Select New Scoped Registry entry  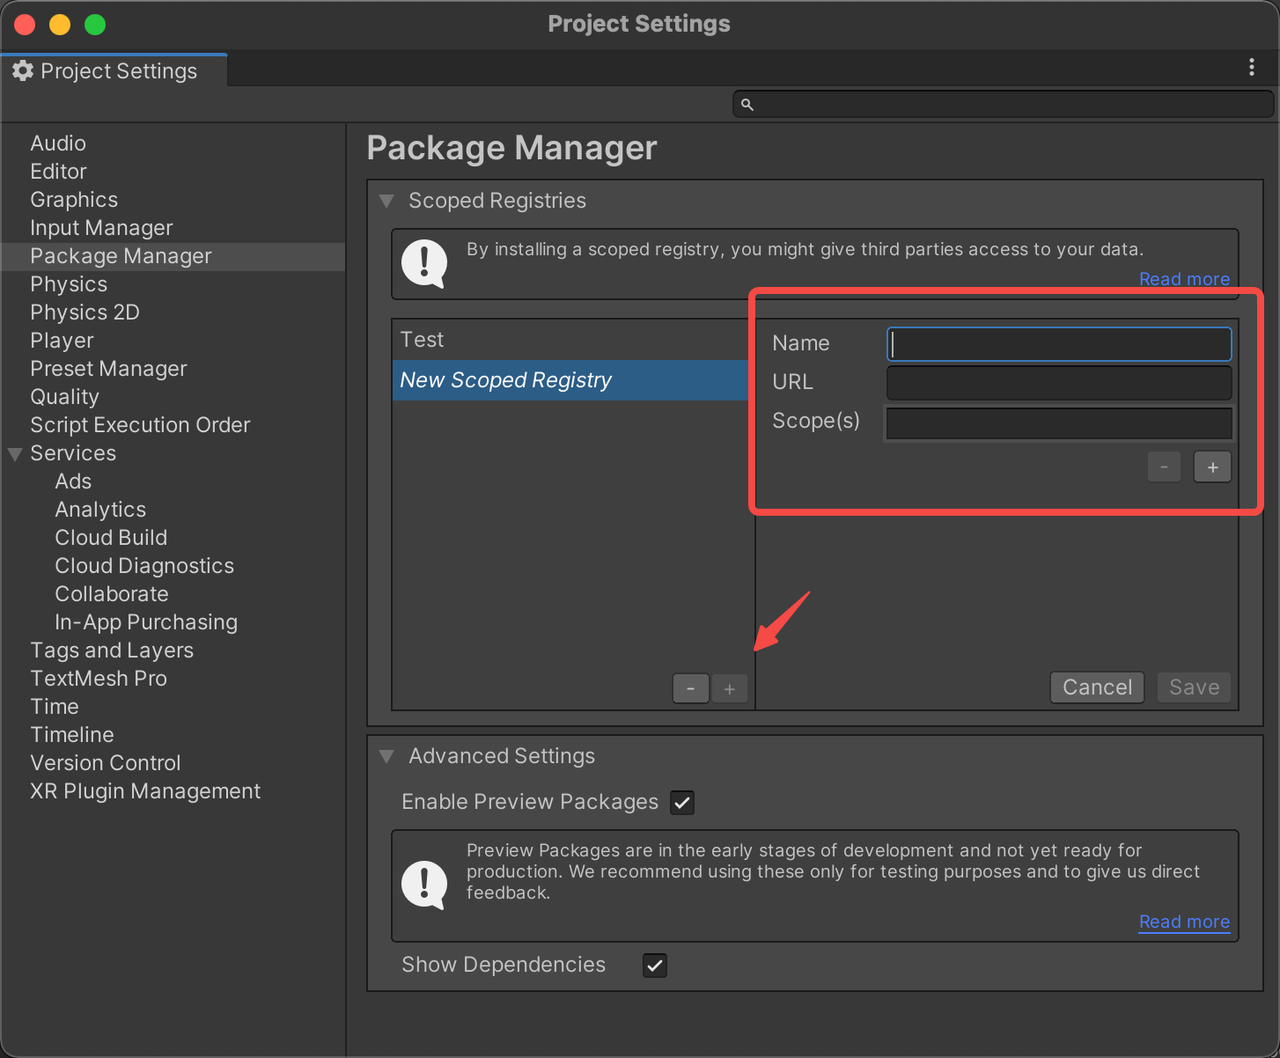571,380
